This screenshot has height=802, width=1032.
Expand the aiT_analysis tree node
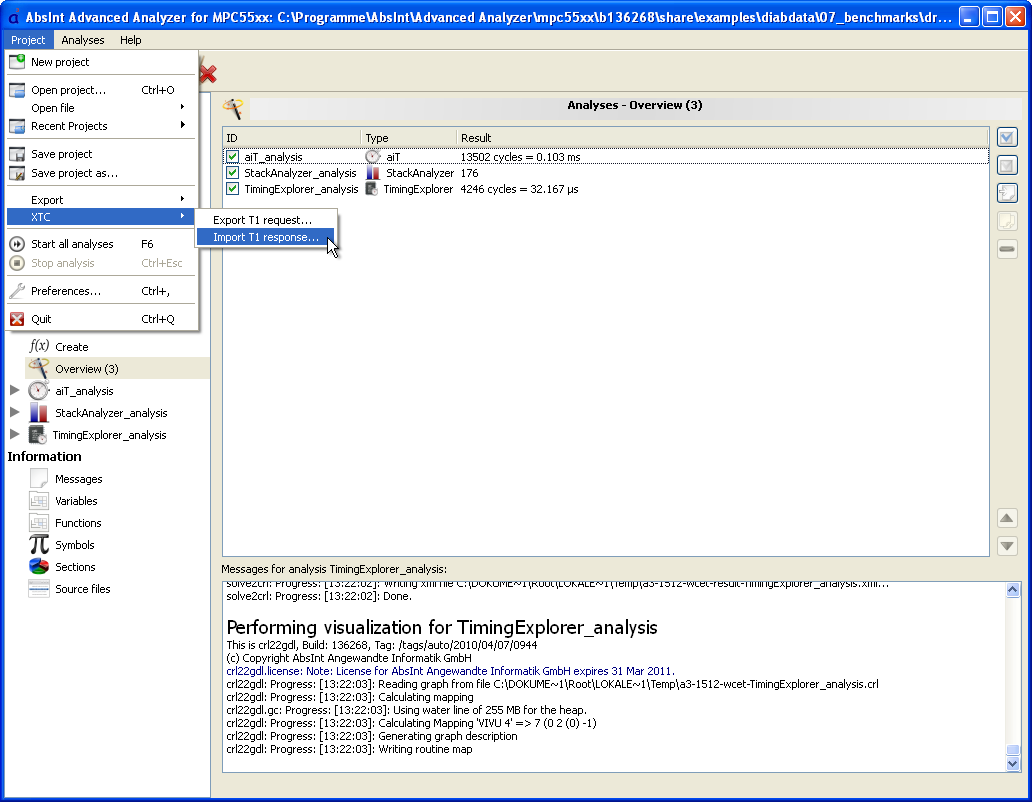pos(14,391)
